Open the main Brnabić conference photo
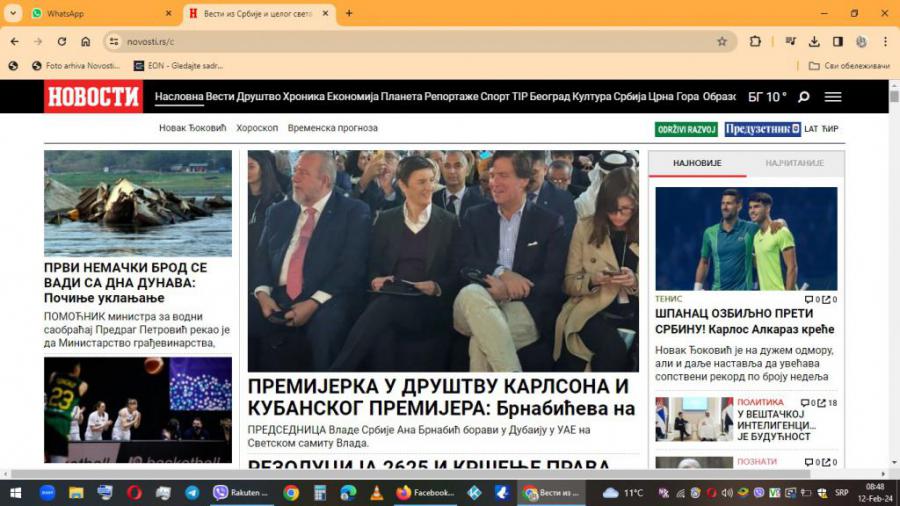Image resolution: width=900 pixels, height=506 pixels. coord(443,260)
